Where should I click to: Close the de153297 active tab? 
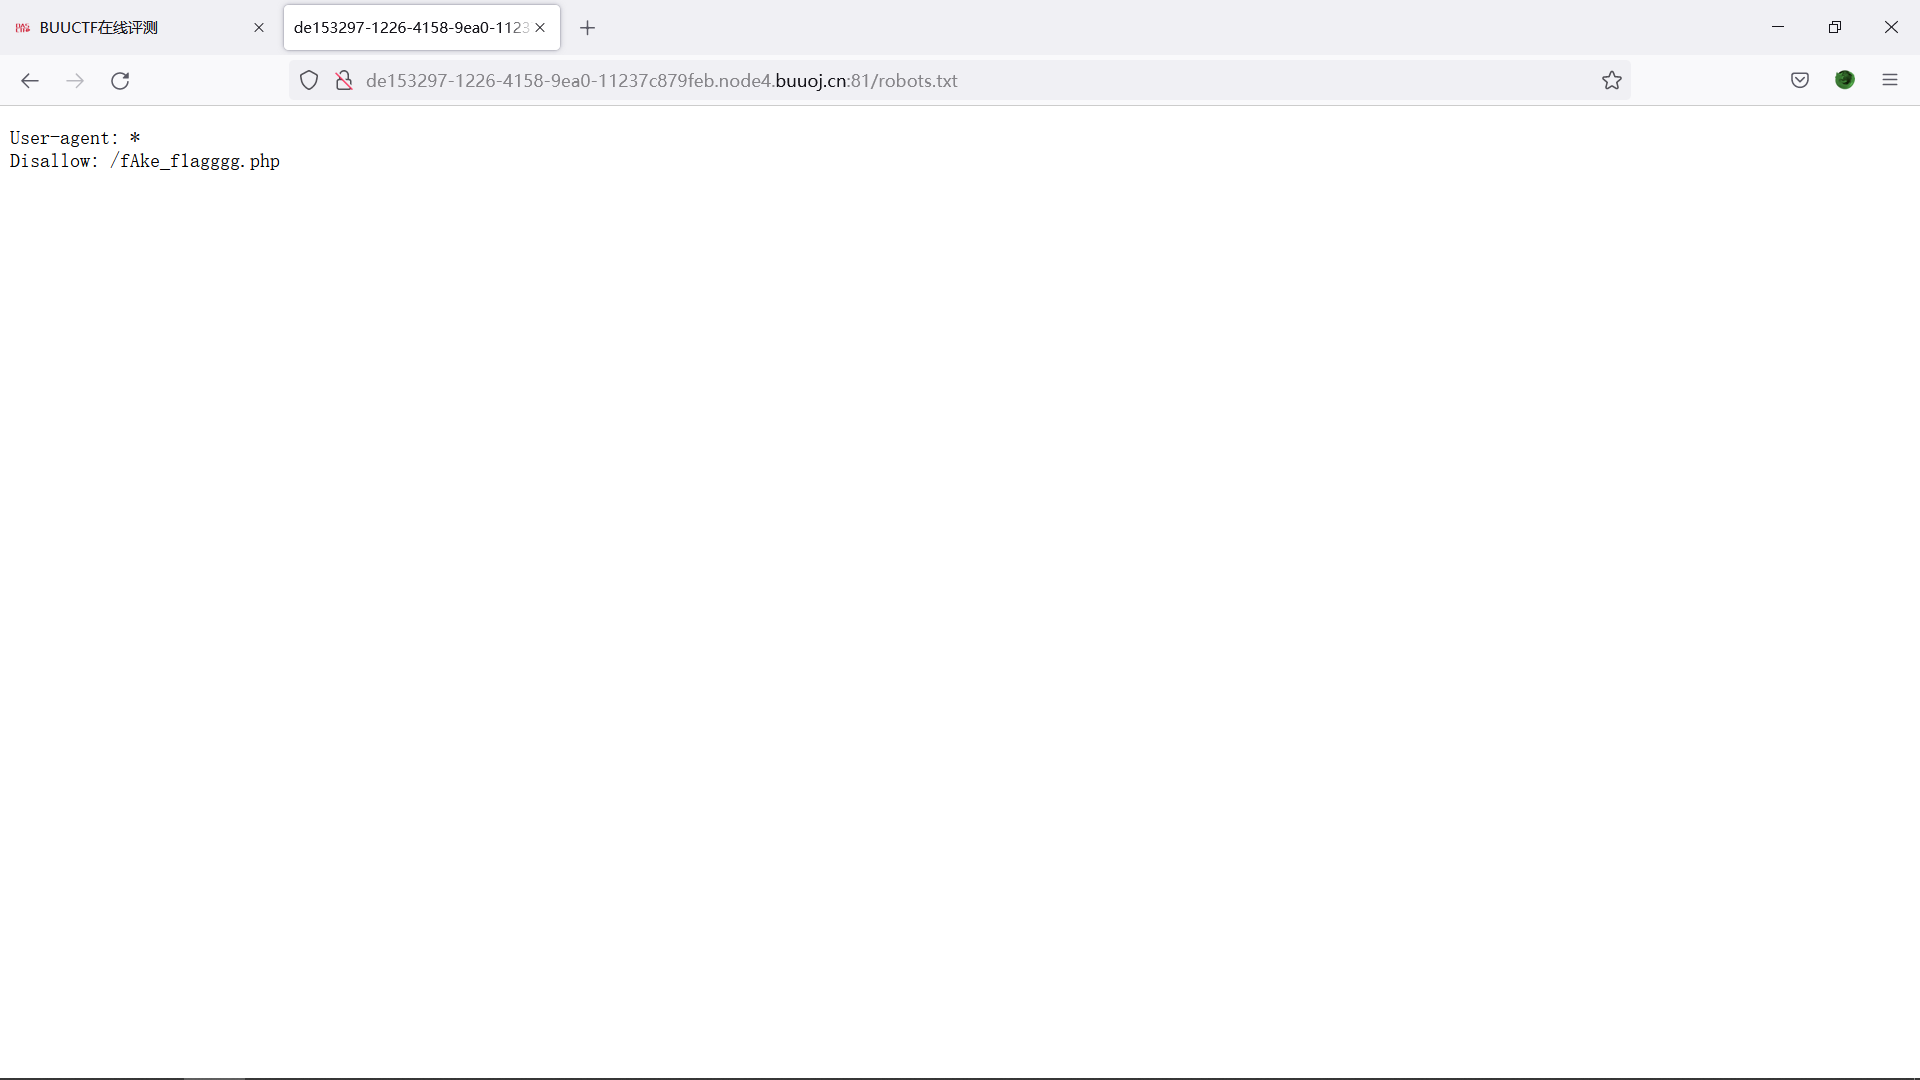(x=541, y=28)
